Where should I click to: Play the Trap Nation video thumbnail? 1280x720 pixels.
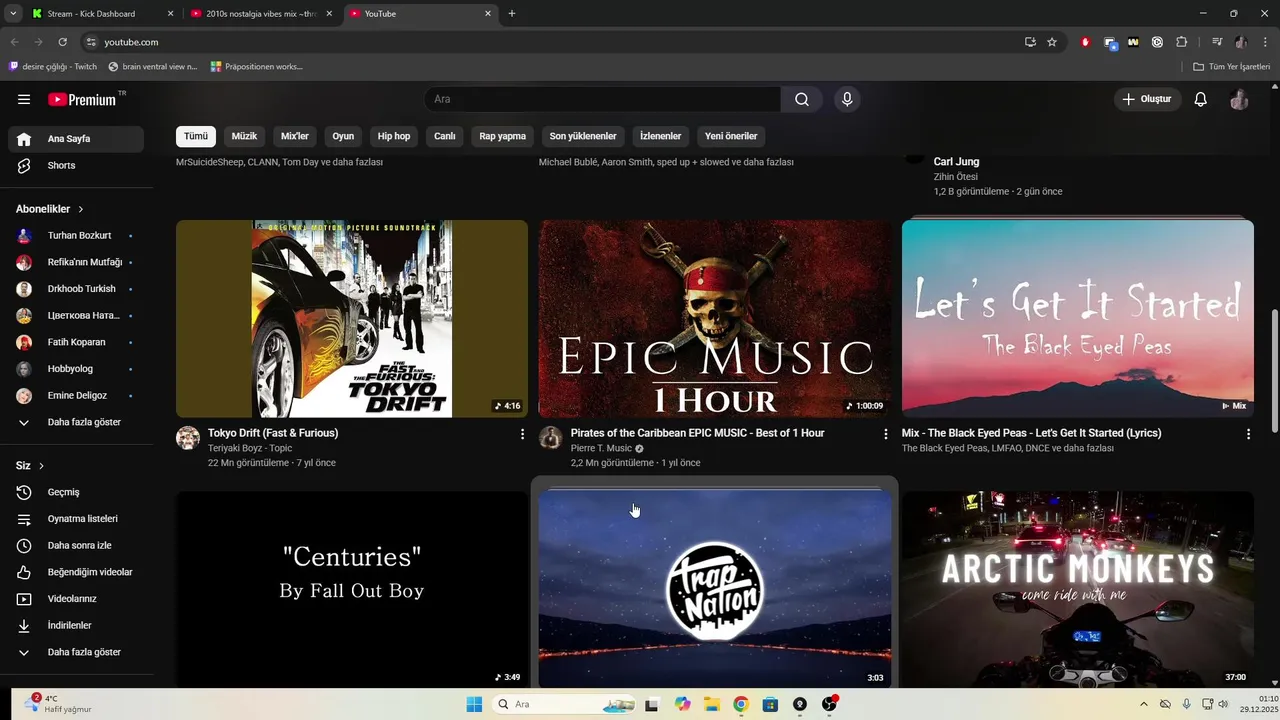coord(715,589)
